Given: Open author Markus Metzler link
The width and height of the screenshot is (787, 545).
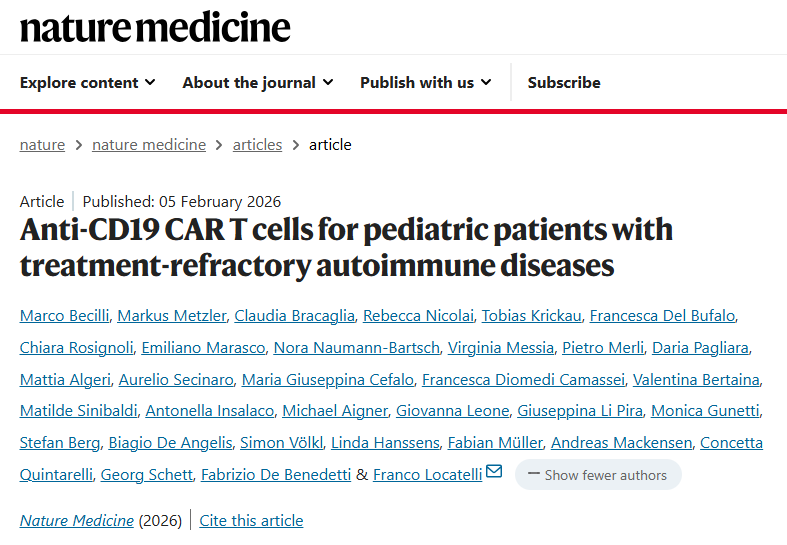Looking at the screenshot, I should [x=171, y=316].
